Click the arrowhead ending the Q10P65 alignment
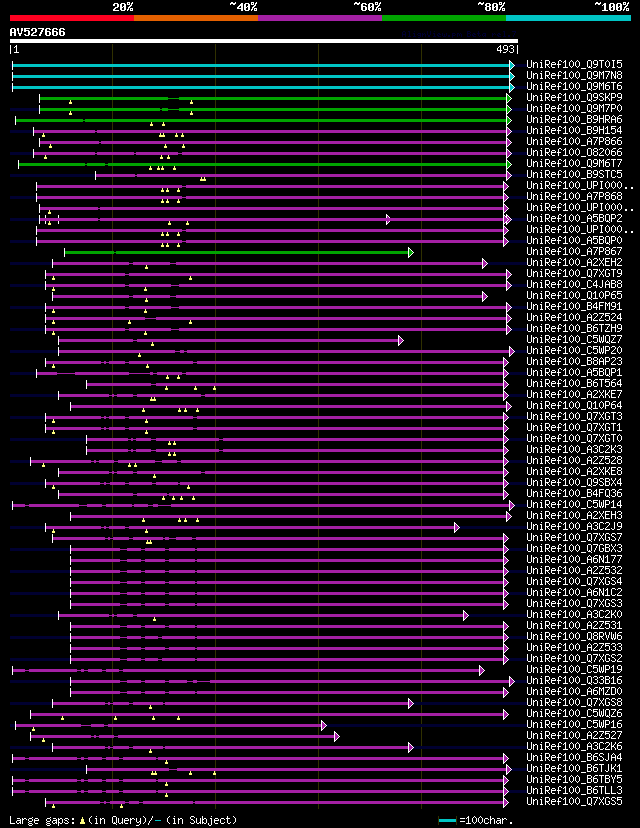640x828 pixels. [x=485, y=297]
